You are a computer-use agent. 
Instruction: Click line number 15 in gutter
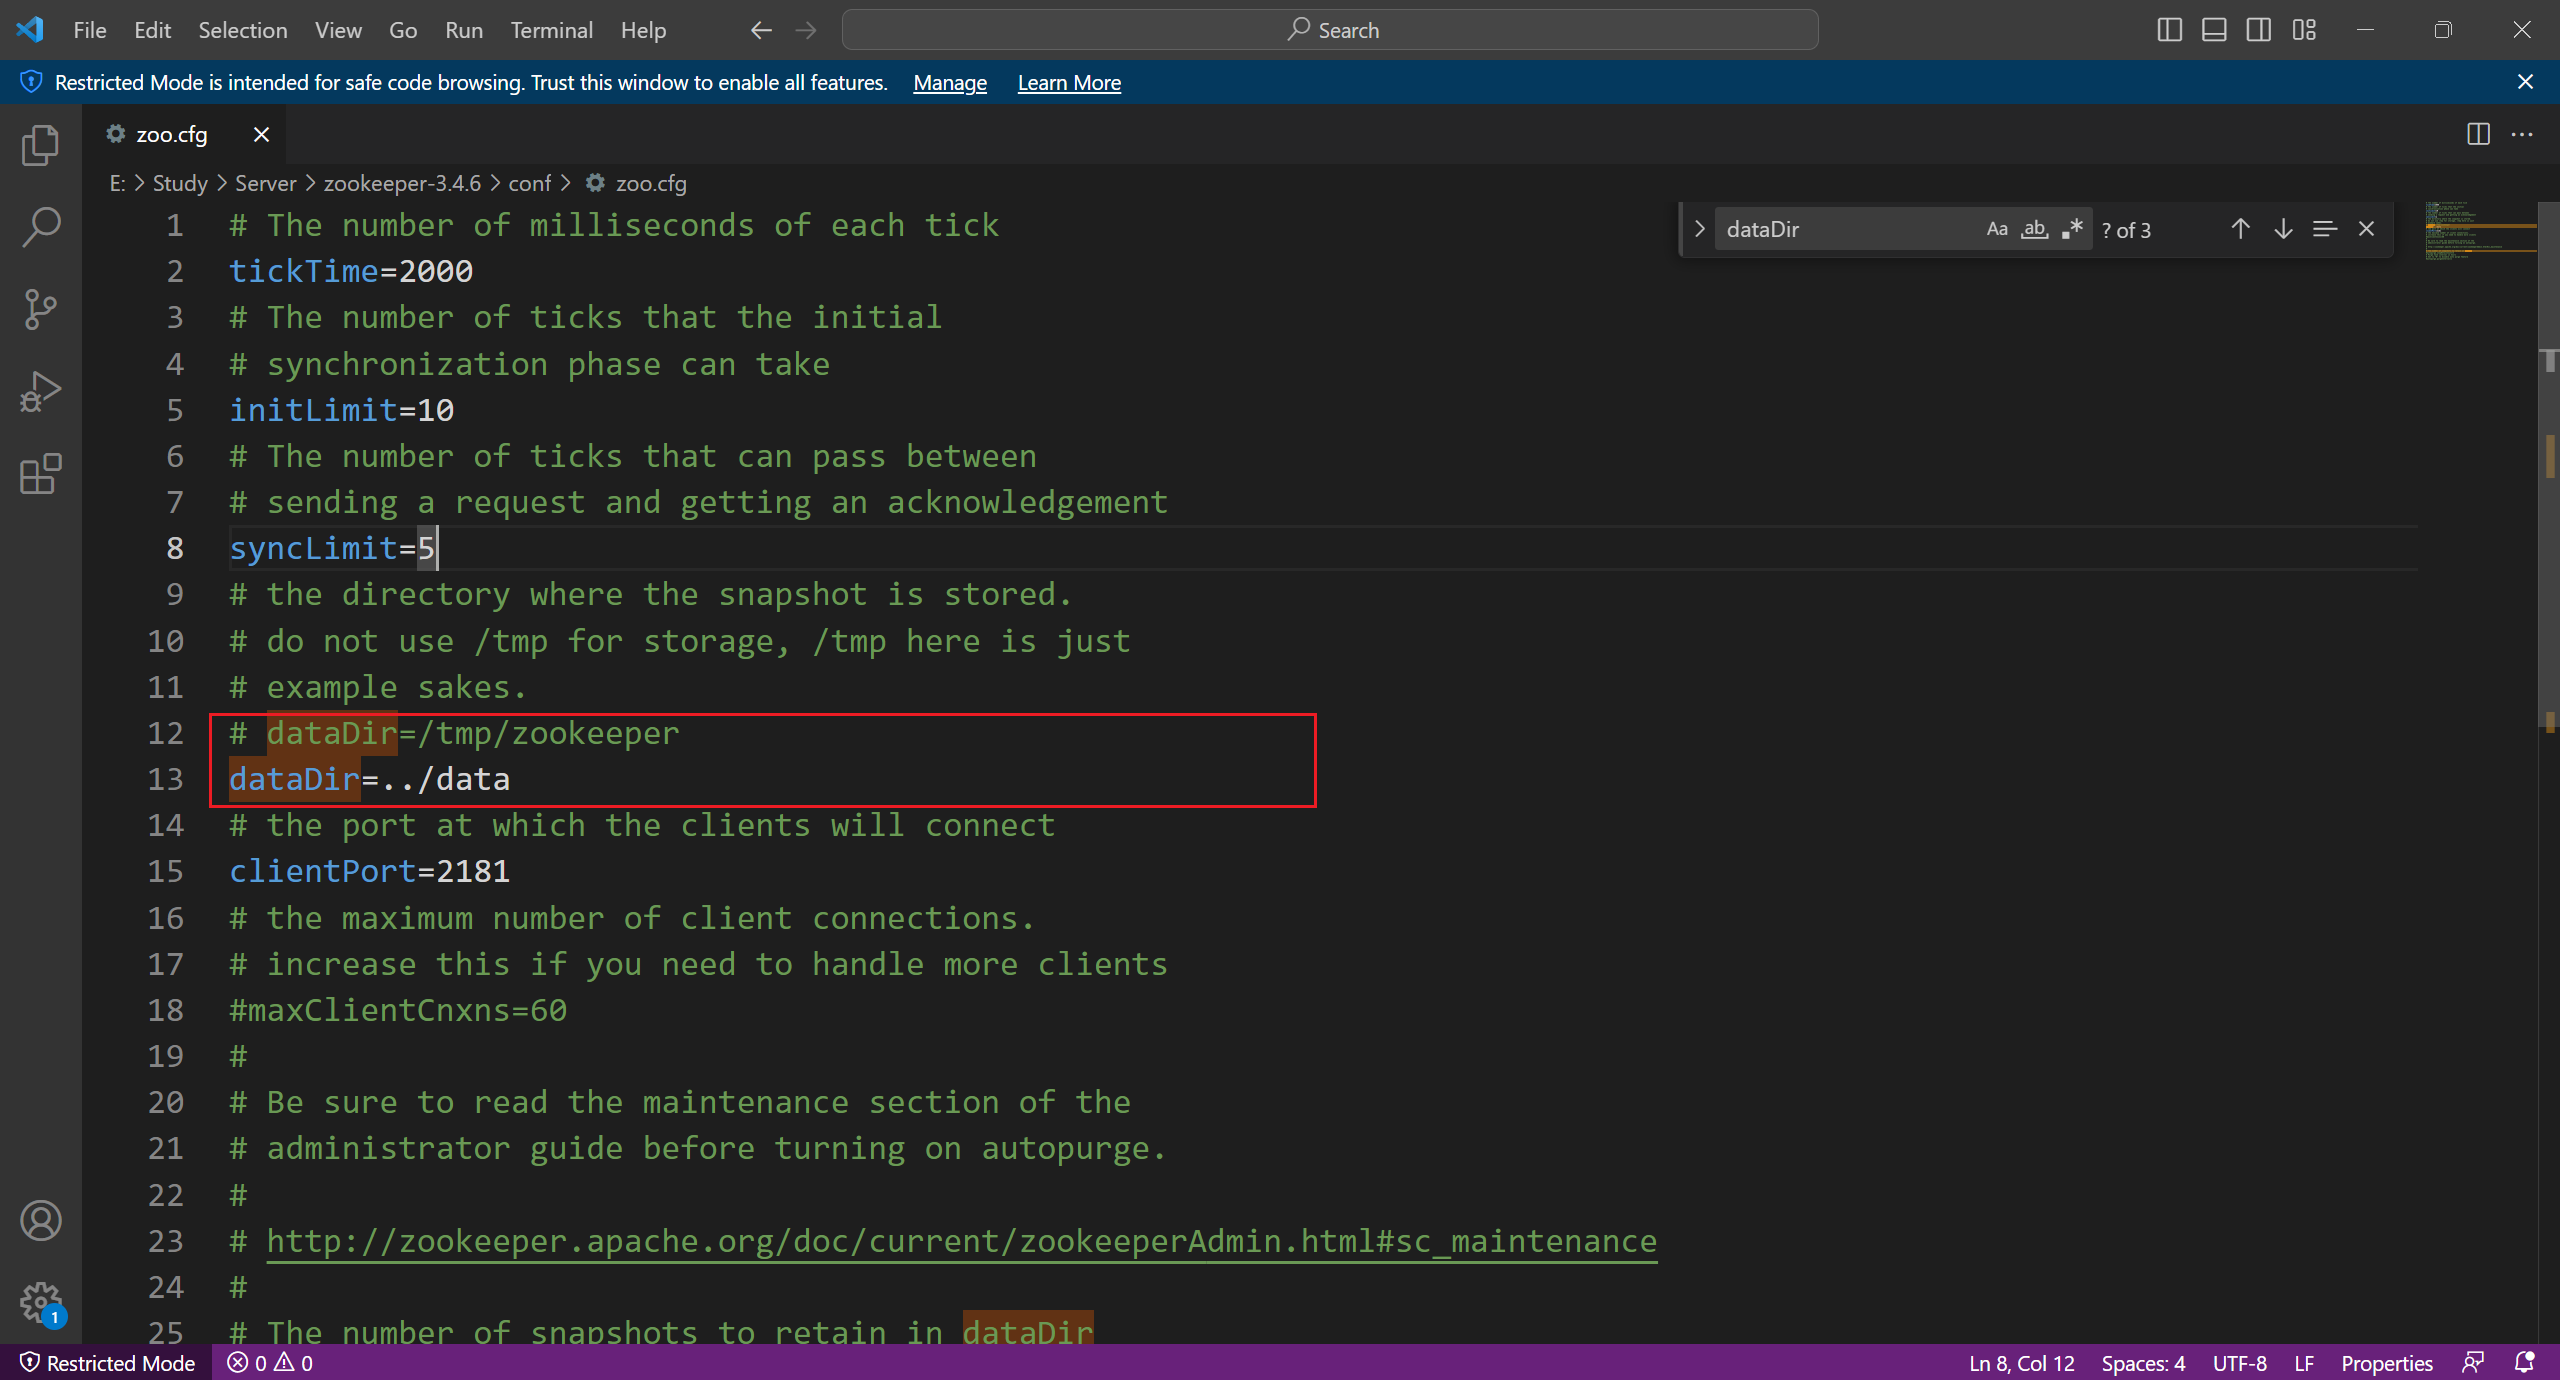click(x=166, y=871)
